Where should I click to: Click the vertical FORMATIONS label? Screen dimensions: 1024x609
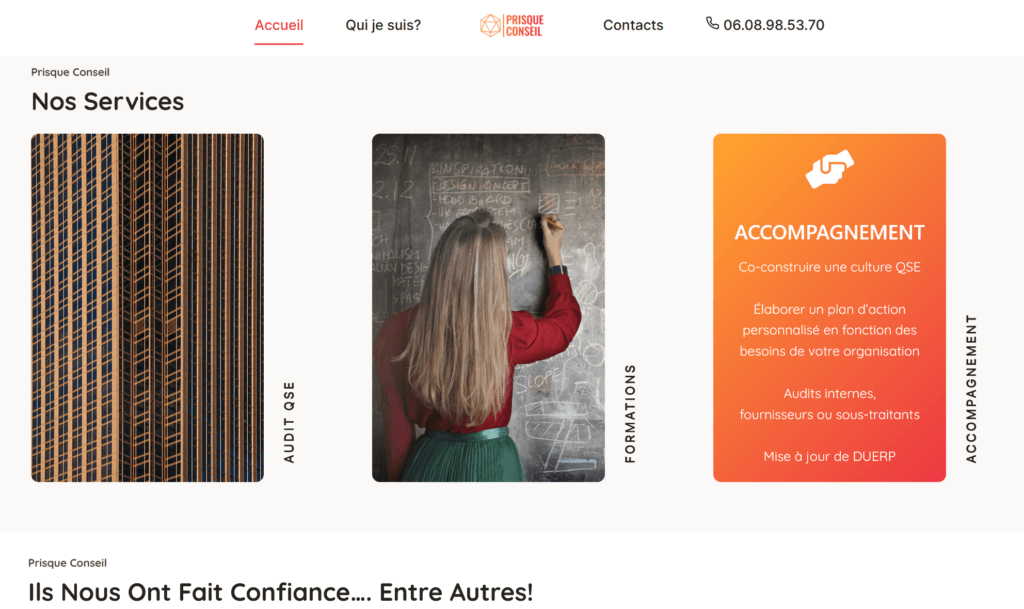pos(630,414)
